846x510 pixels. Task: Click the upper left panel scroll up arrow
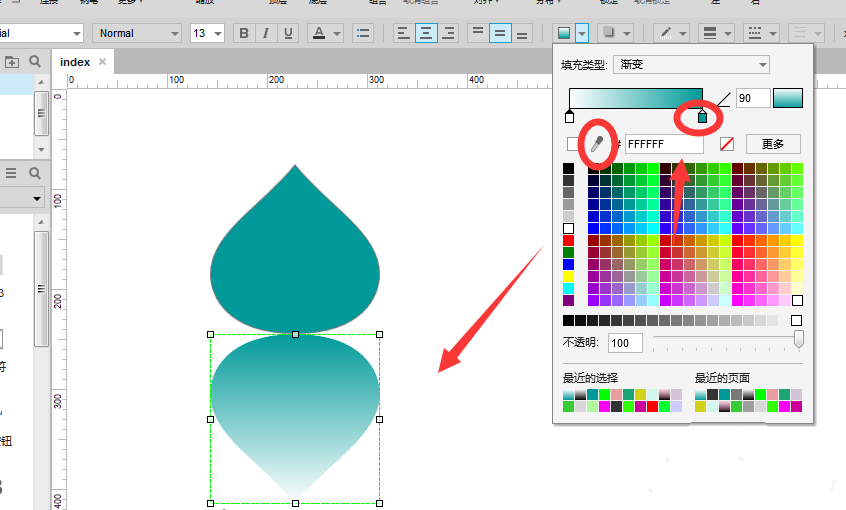41,82
